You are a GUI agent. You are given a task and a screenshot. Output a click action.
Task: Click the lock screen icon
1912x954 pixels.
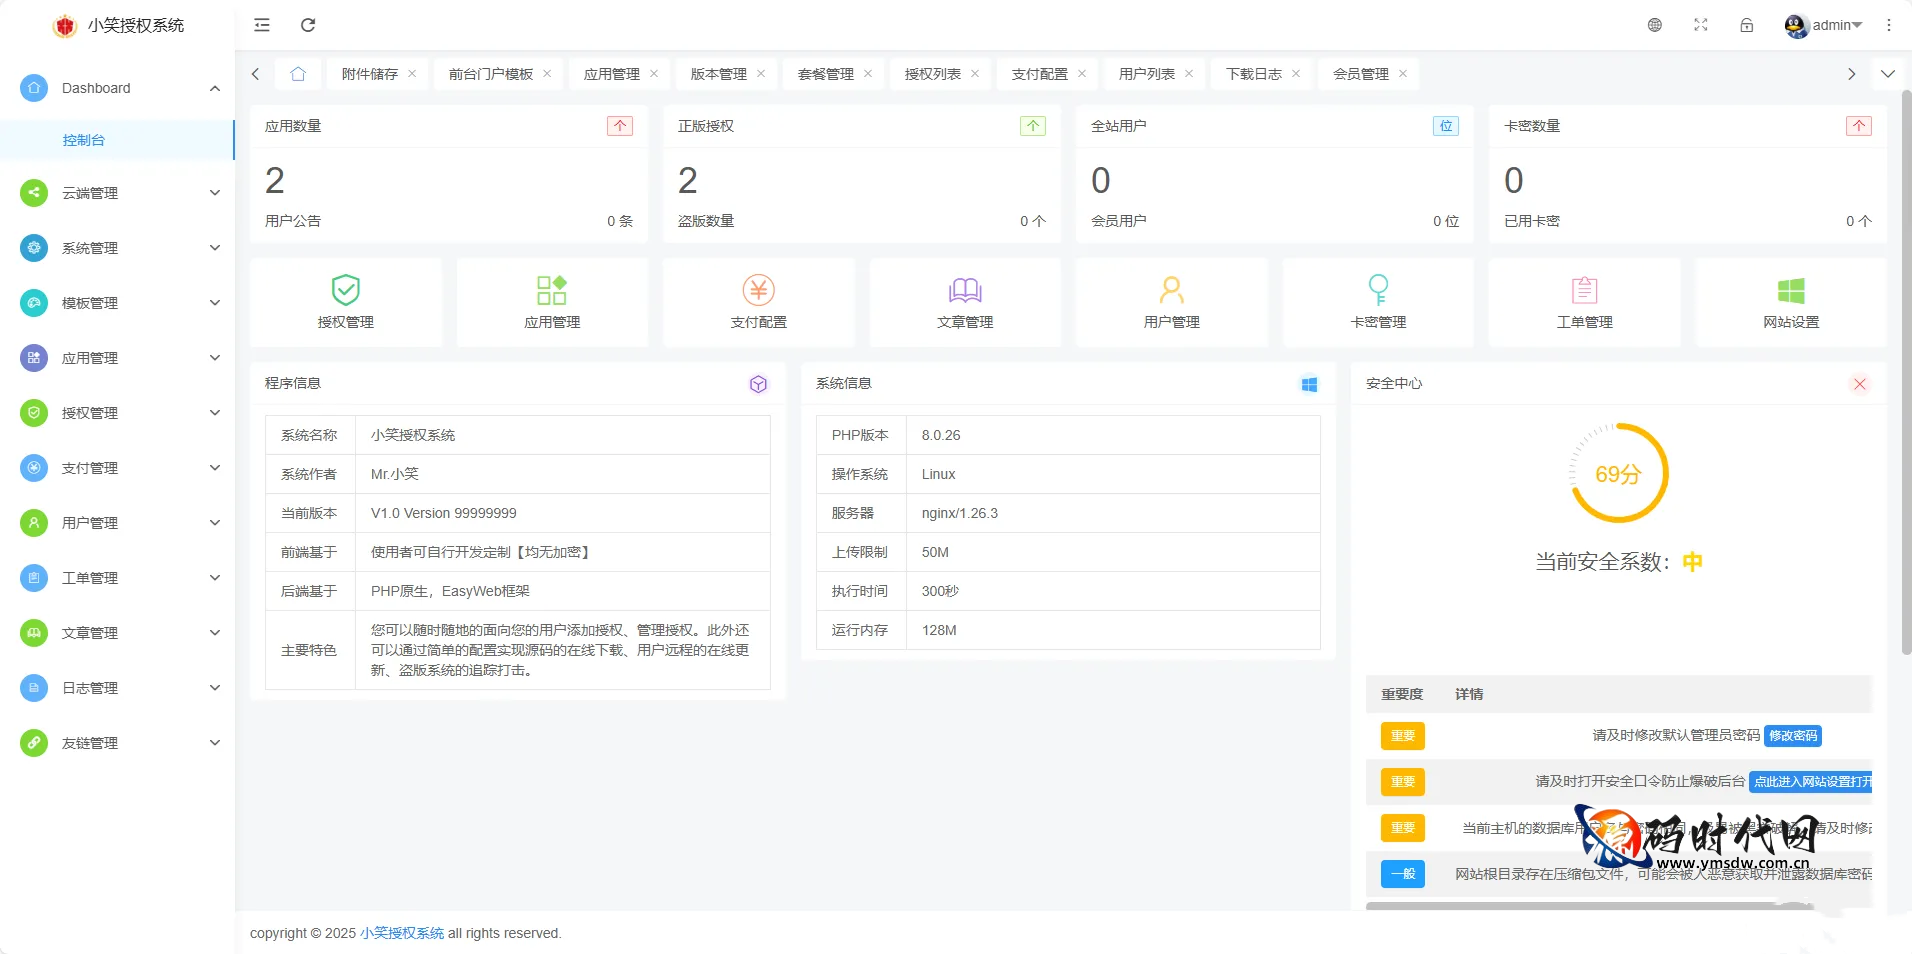[x=1746, y=25]
